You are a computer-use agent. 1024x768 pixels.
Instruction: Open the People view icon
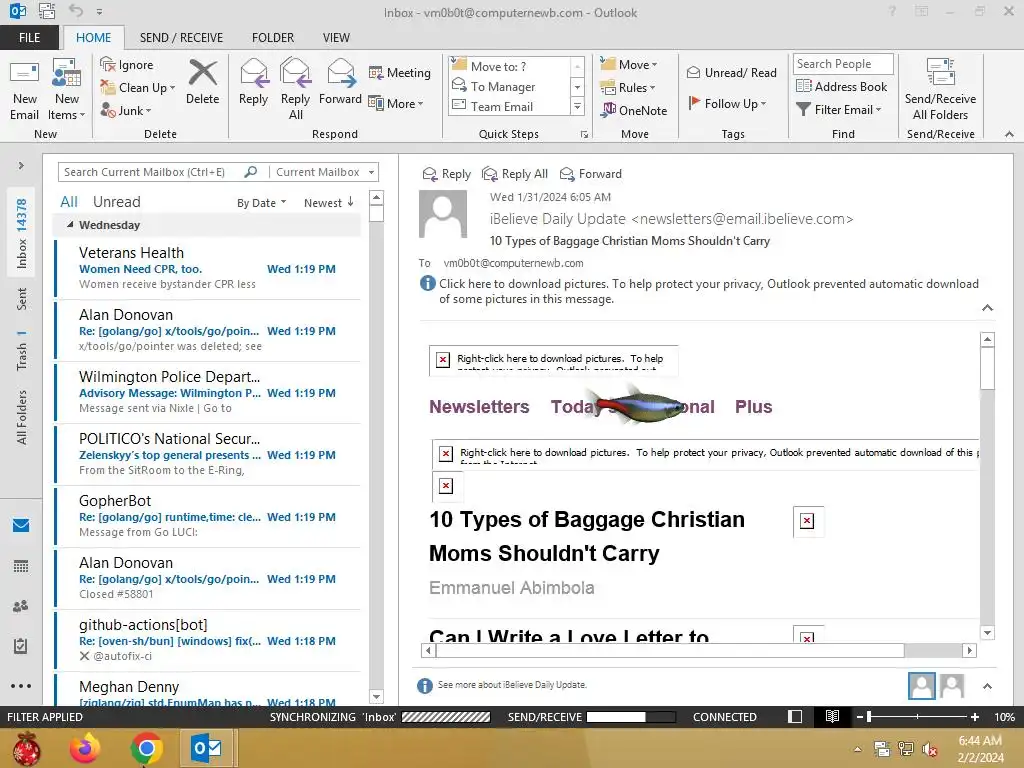click(x=21, y=606)
